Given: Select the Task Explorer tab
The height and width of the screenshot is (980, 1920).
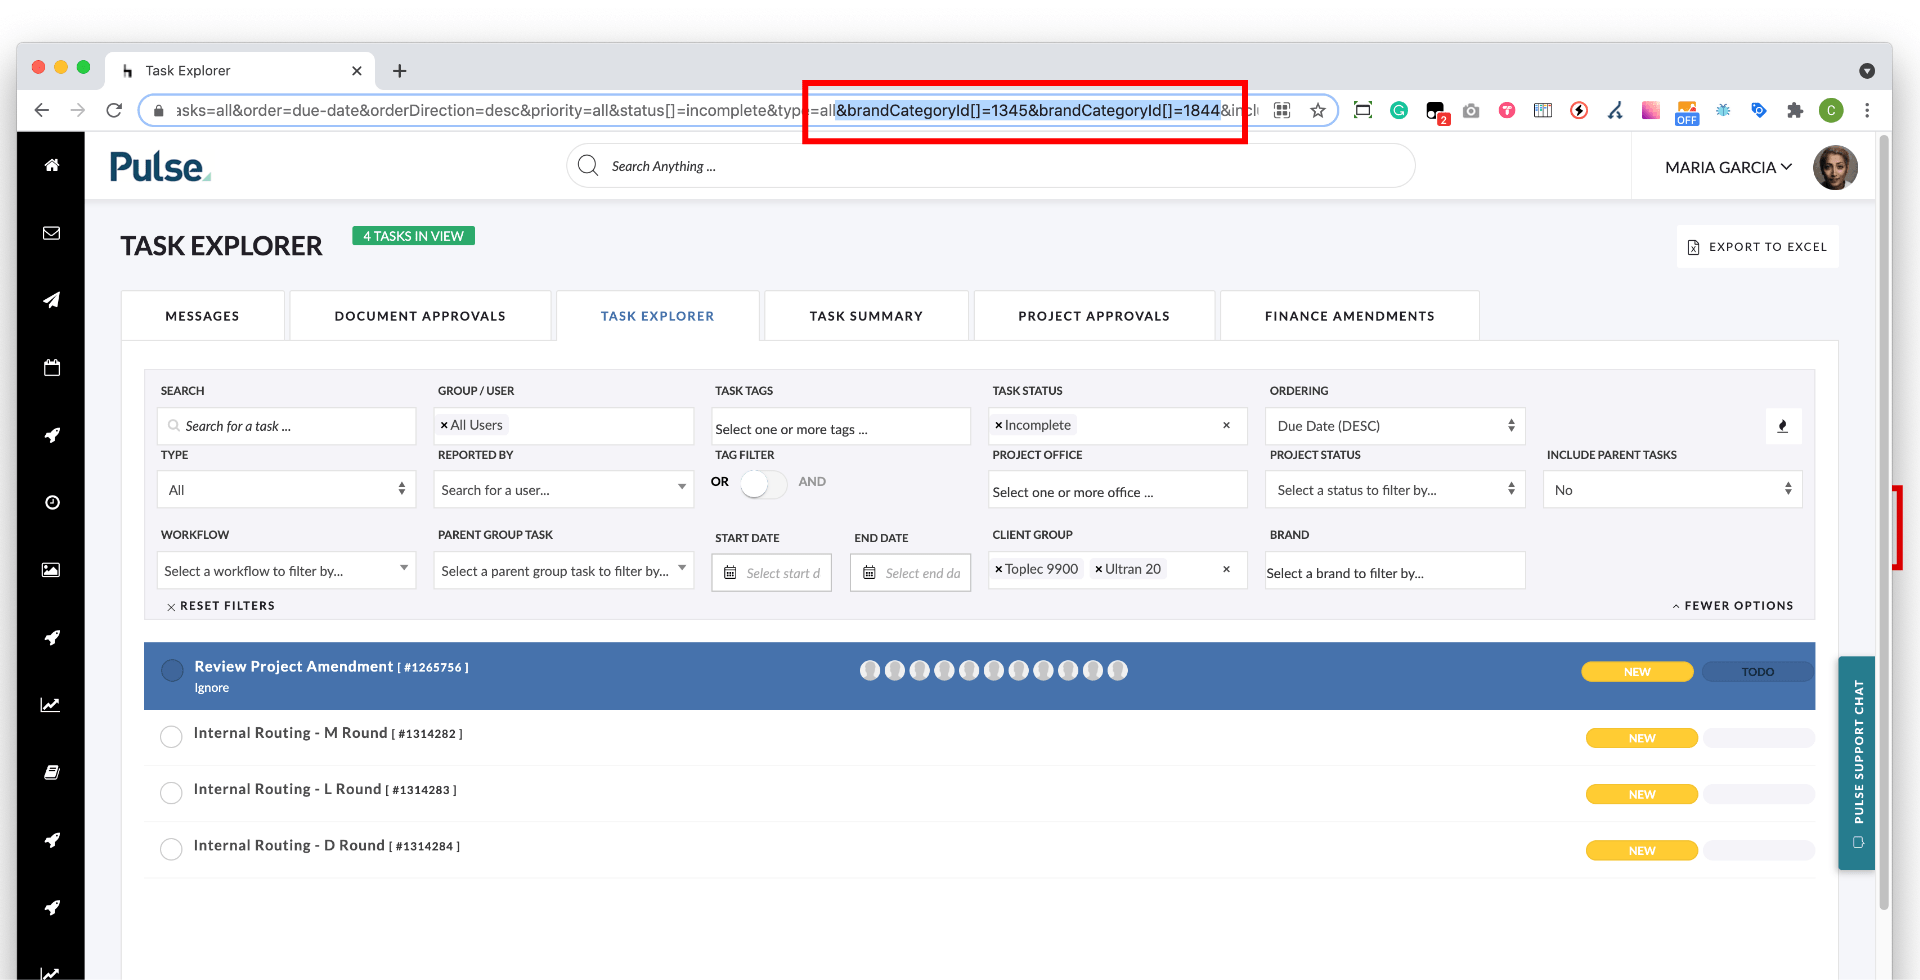Looking at the screenshot, I should tap(658, 316).
